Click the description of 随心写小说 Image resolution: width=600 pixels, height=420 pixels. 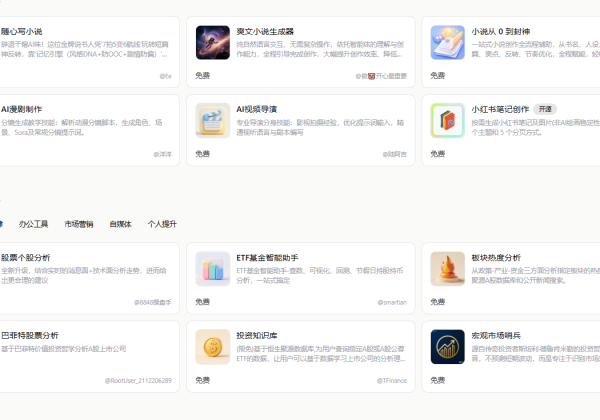click(x=85, y=49)
